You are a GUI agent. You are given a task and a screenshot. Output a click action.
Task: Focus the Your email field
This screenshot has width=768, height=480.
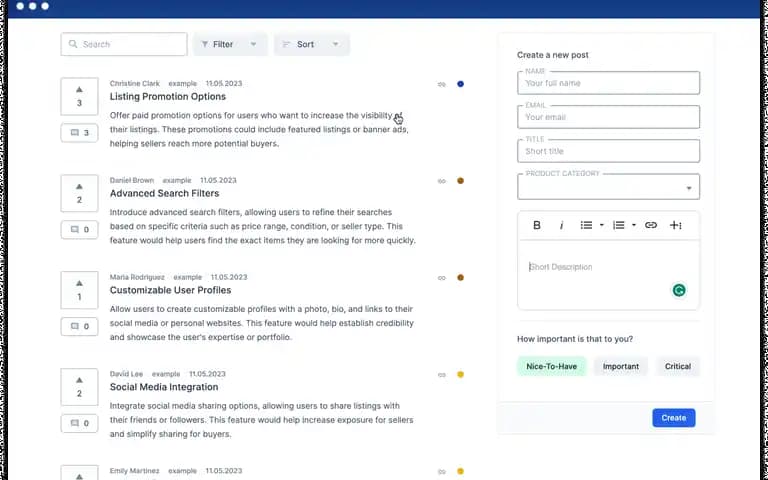click(x=608, y=117)
